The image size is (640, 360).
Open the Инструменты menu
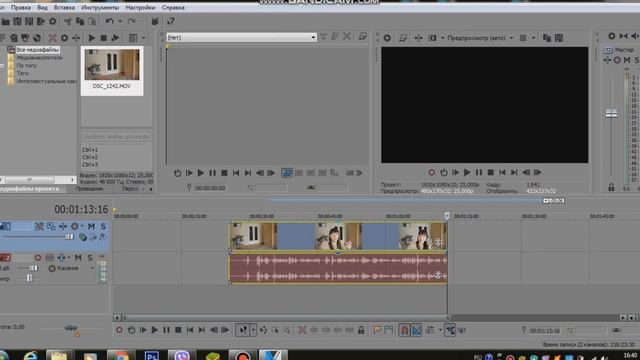coord(100,7)
